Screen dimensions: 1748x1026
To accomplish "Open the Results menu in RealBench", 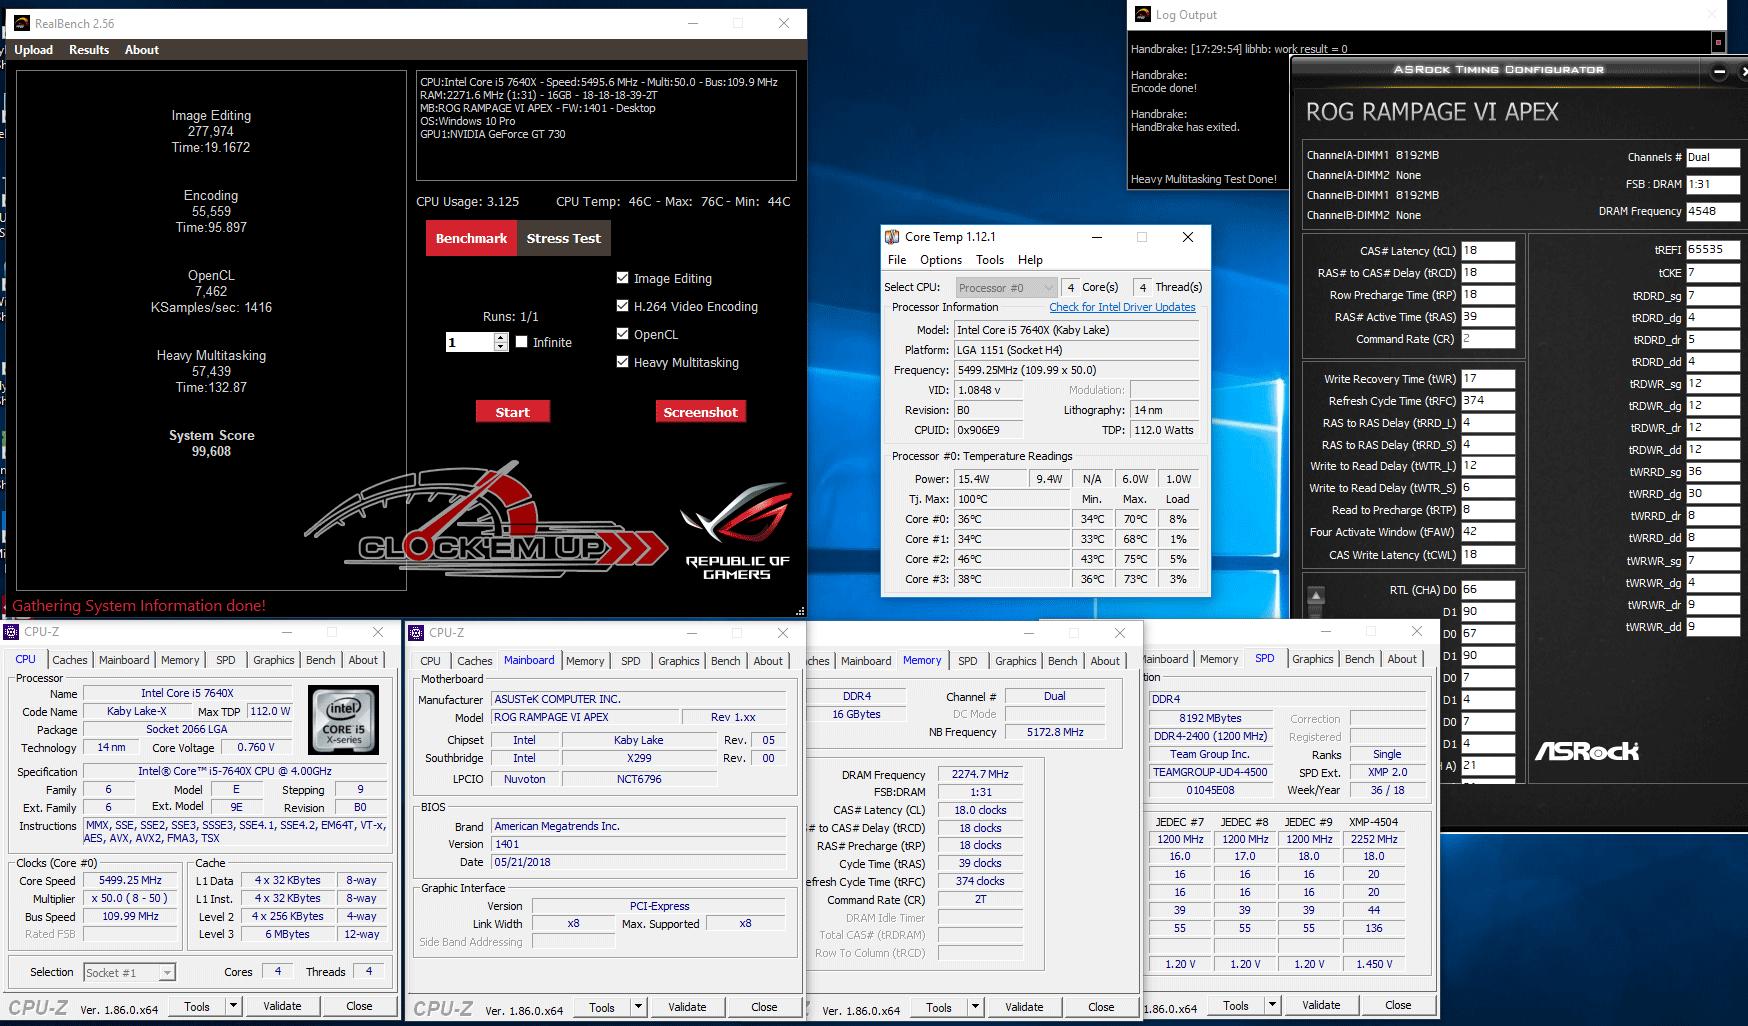I will coord(89,50).
